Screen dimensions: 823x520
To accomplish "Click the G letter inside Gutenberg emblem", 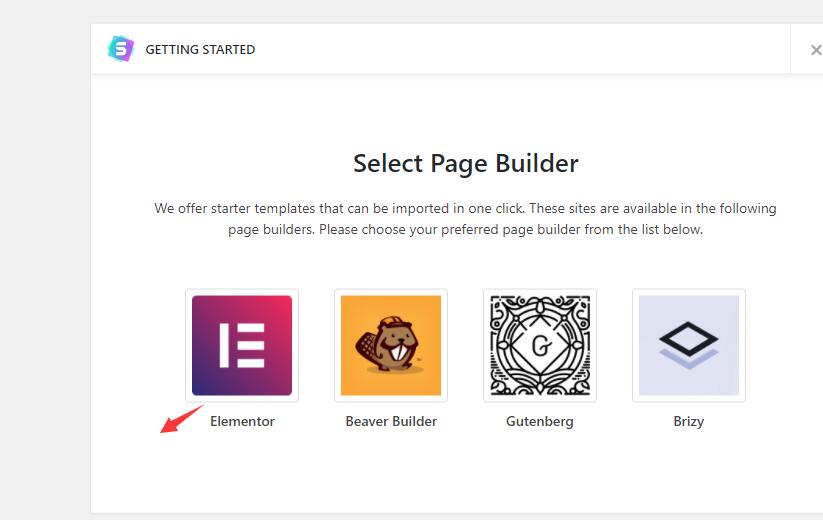I will (x=541, y=346).
